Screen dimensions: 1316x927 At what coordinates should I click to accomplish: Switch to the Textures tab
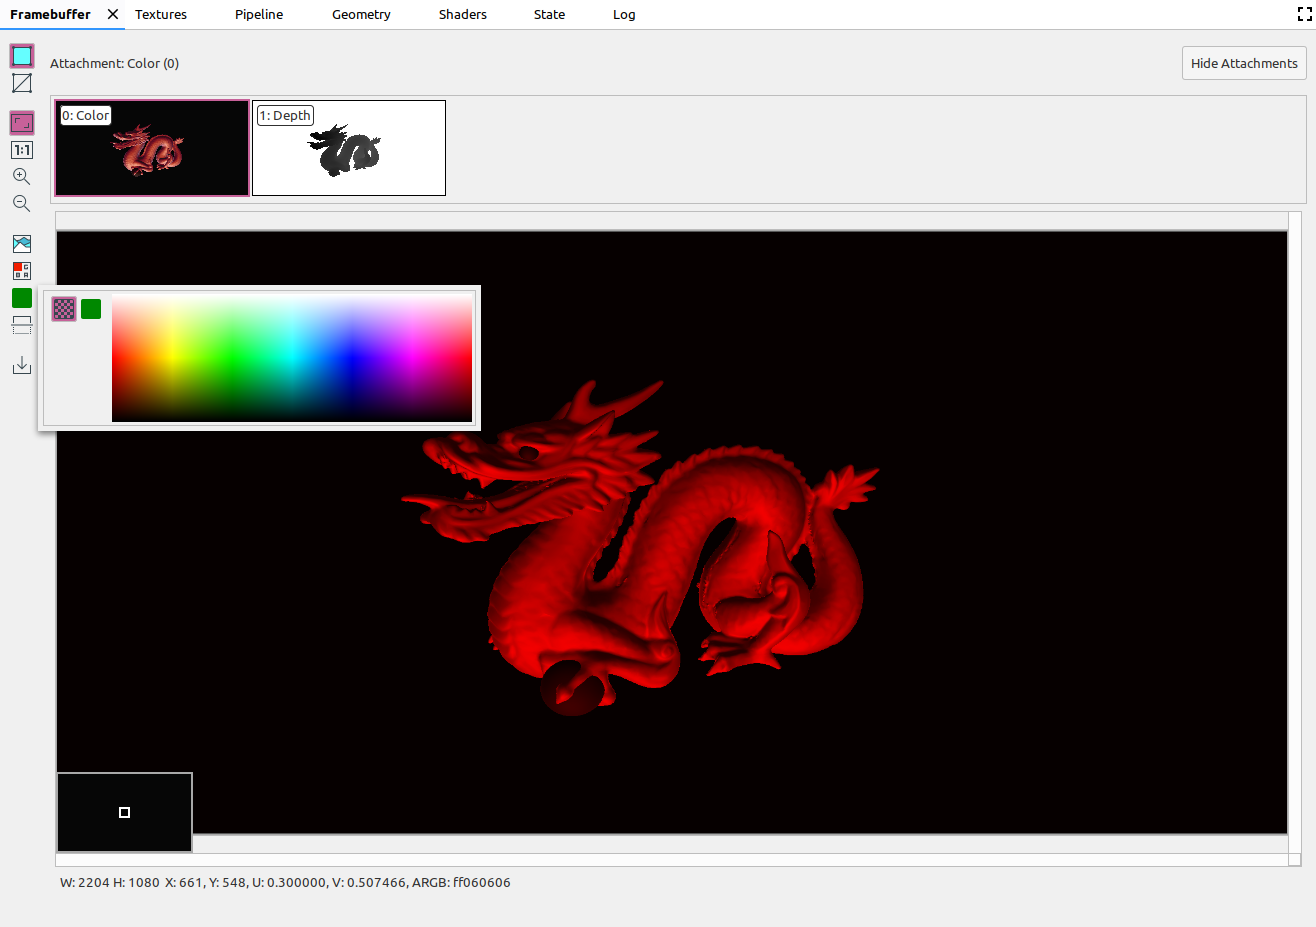point(161,15)
